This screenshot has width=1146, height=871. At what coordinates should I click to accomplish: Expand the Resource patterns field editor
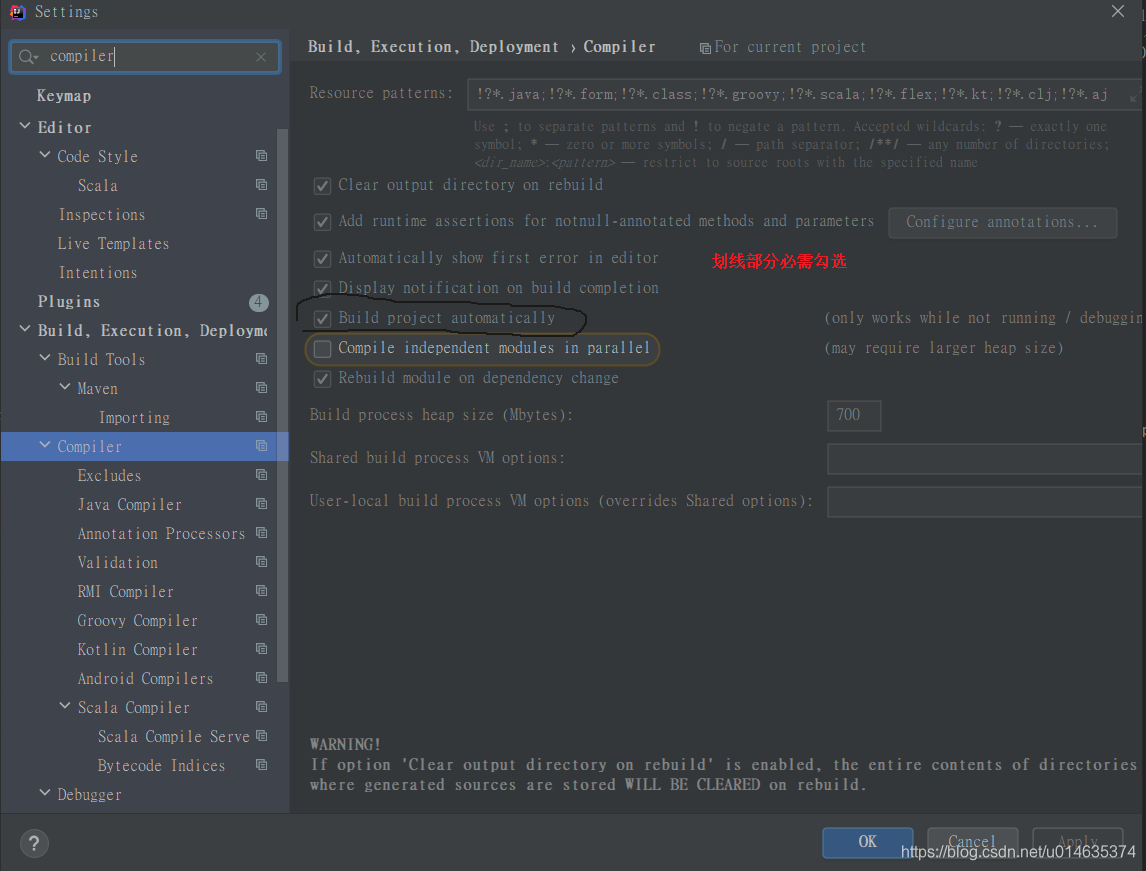click(x=1134, y=95)
